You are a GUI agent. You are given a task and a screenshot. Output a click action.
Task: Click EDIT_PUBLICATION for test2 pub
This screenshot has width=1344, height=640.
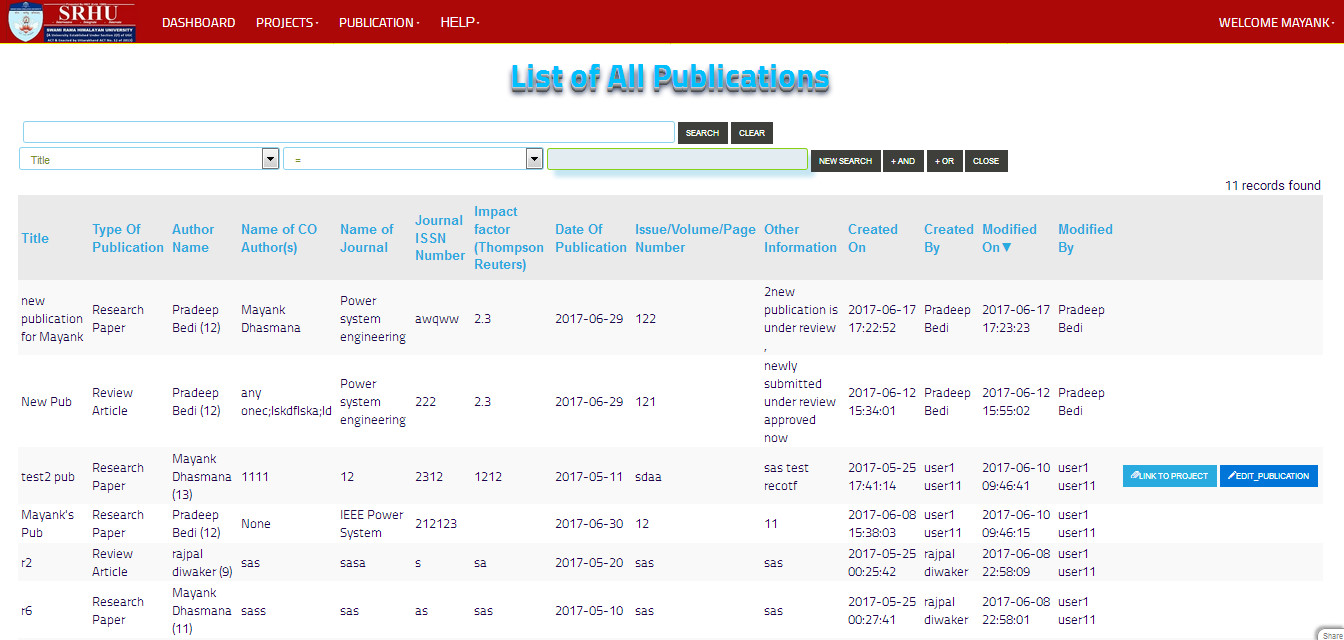click(x=1269, y=476)
